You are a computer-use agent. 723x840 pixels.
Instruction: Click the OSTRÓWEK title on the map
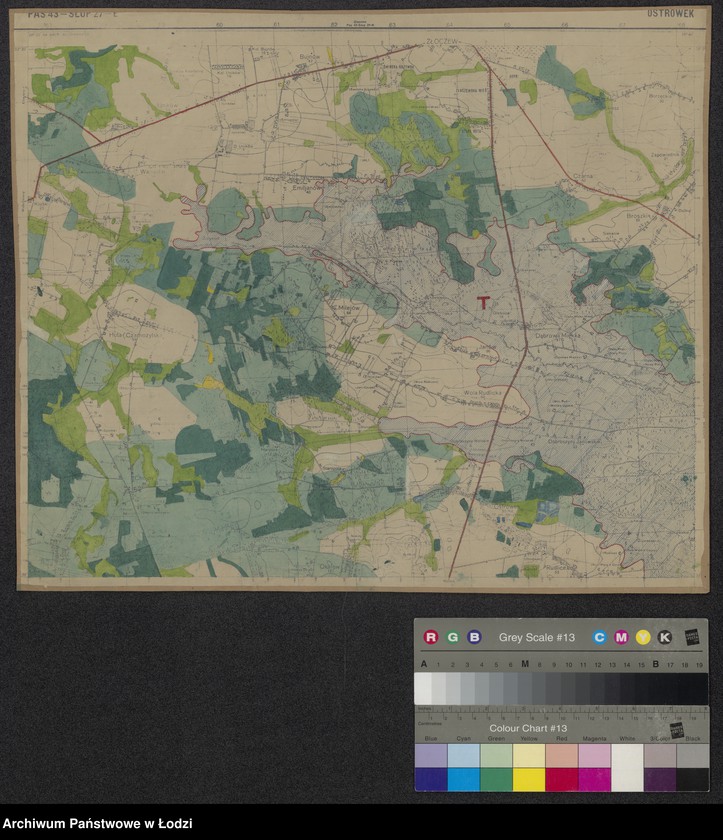[669, 15]
